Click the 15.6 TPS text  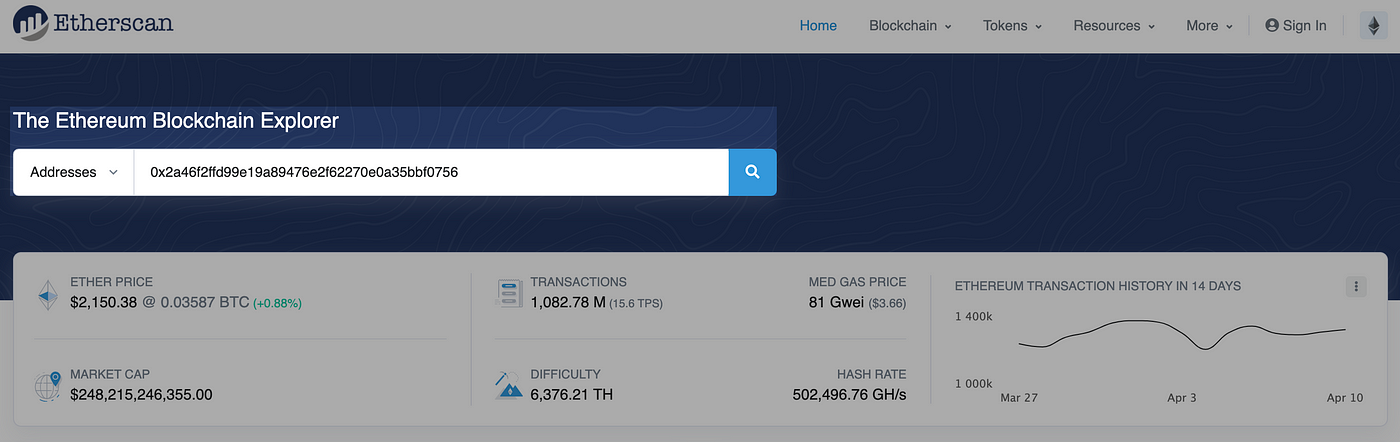[636, 303]
